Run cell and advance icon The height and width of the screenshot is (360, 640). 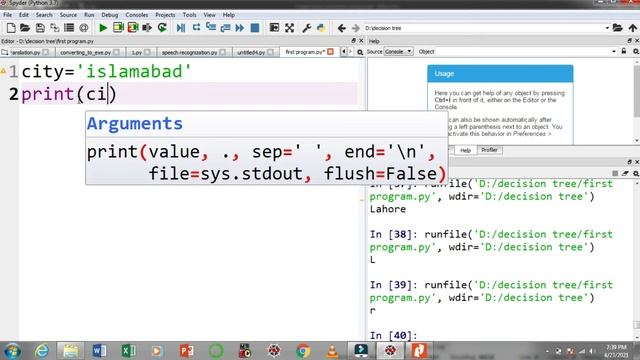pyautogui.click(x=133, y=28)
